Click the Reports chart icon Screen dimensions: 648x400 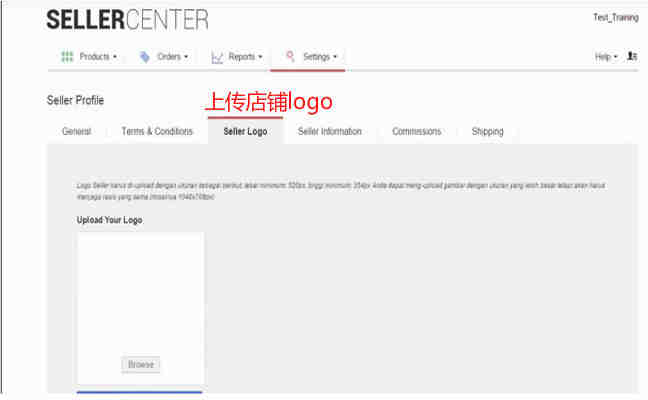coord(217,57)
